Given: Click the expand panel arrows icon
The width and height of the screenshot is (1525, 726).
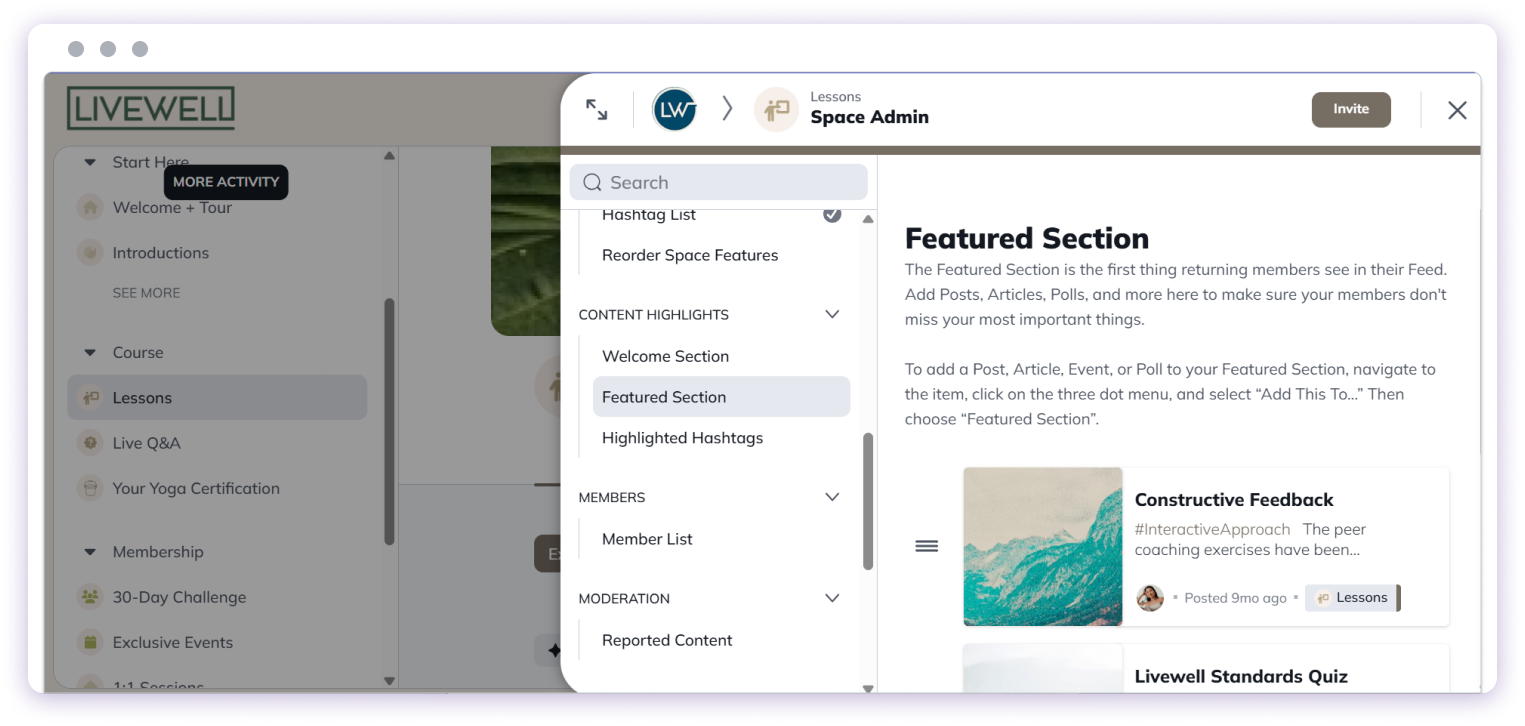Looking at the screenshot, I should point(597,110).
